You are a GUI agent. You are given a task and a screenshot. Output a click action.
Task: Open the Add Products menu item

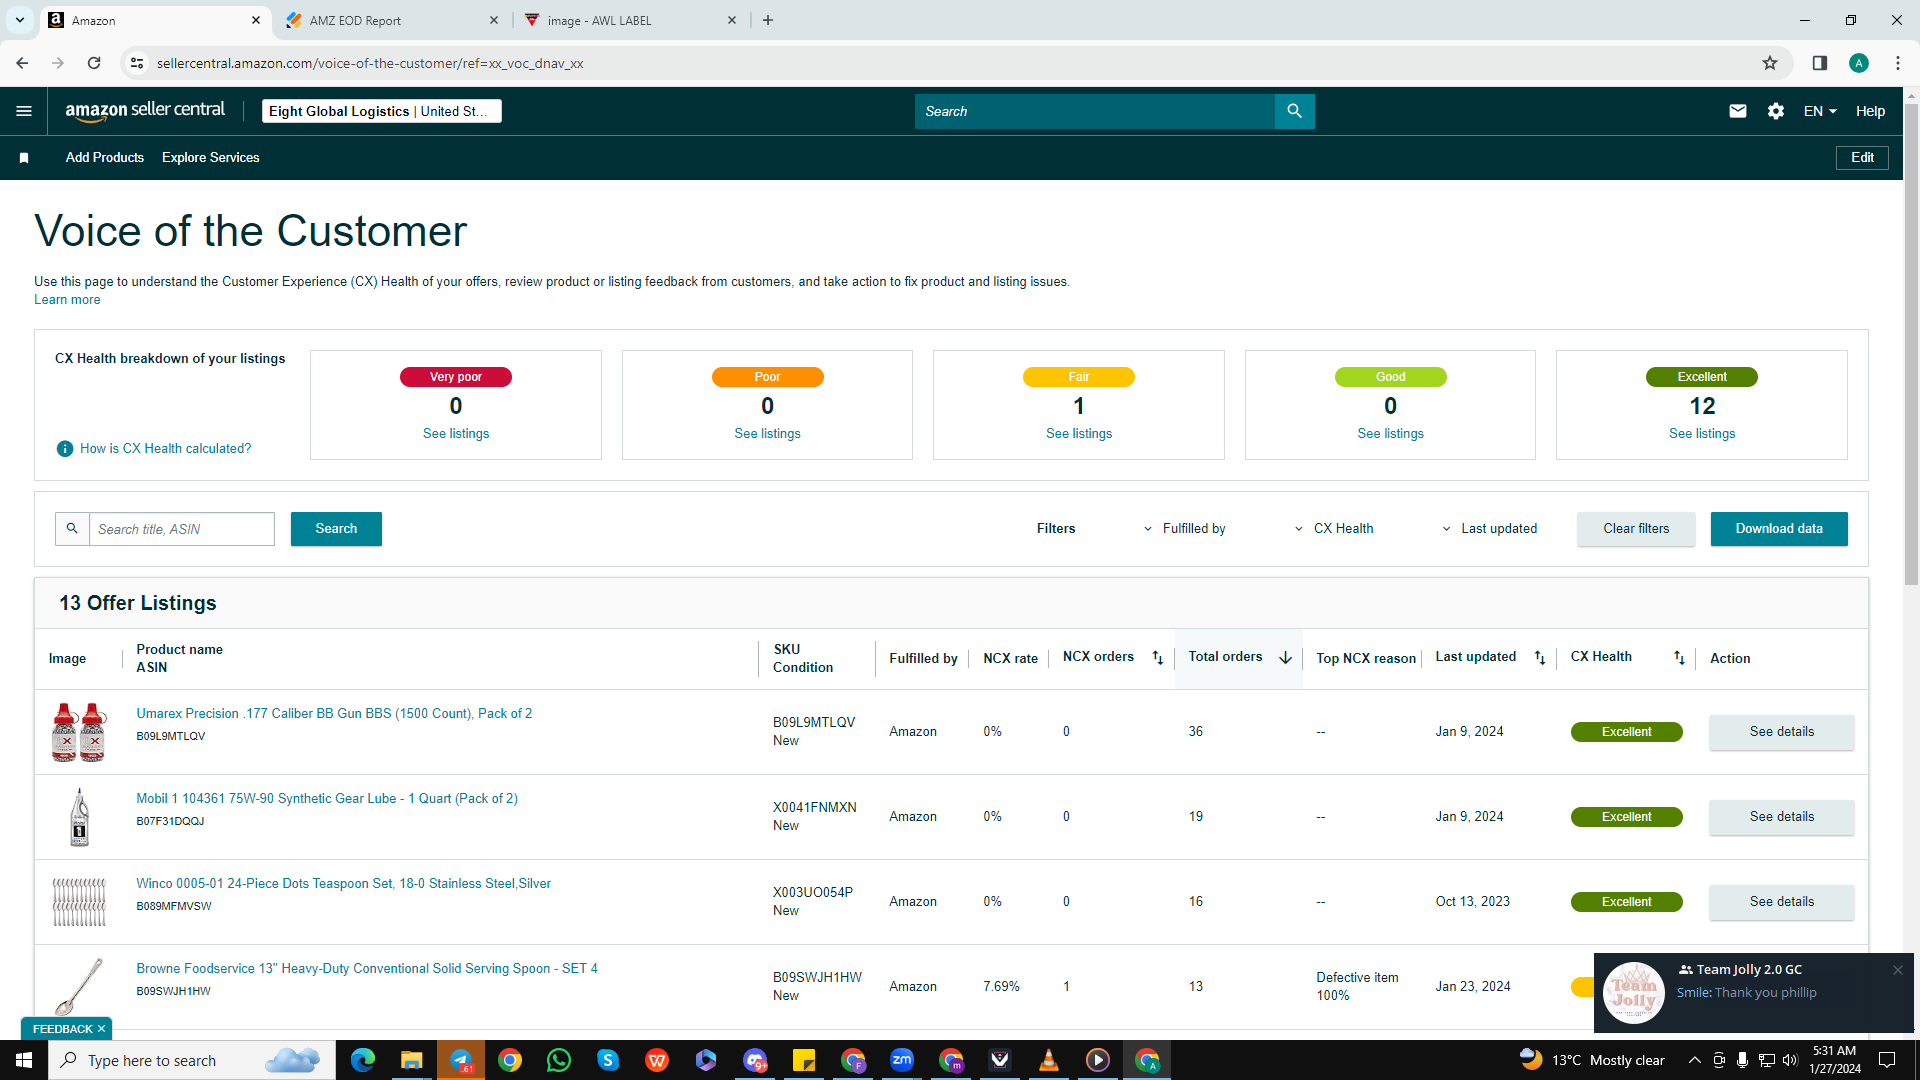[105, 158]
